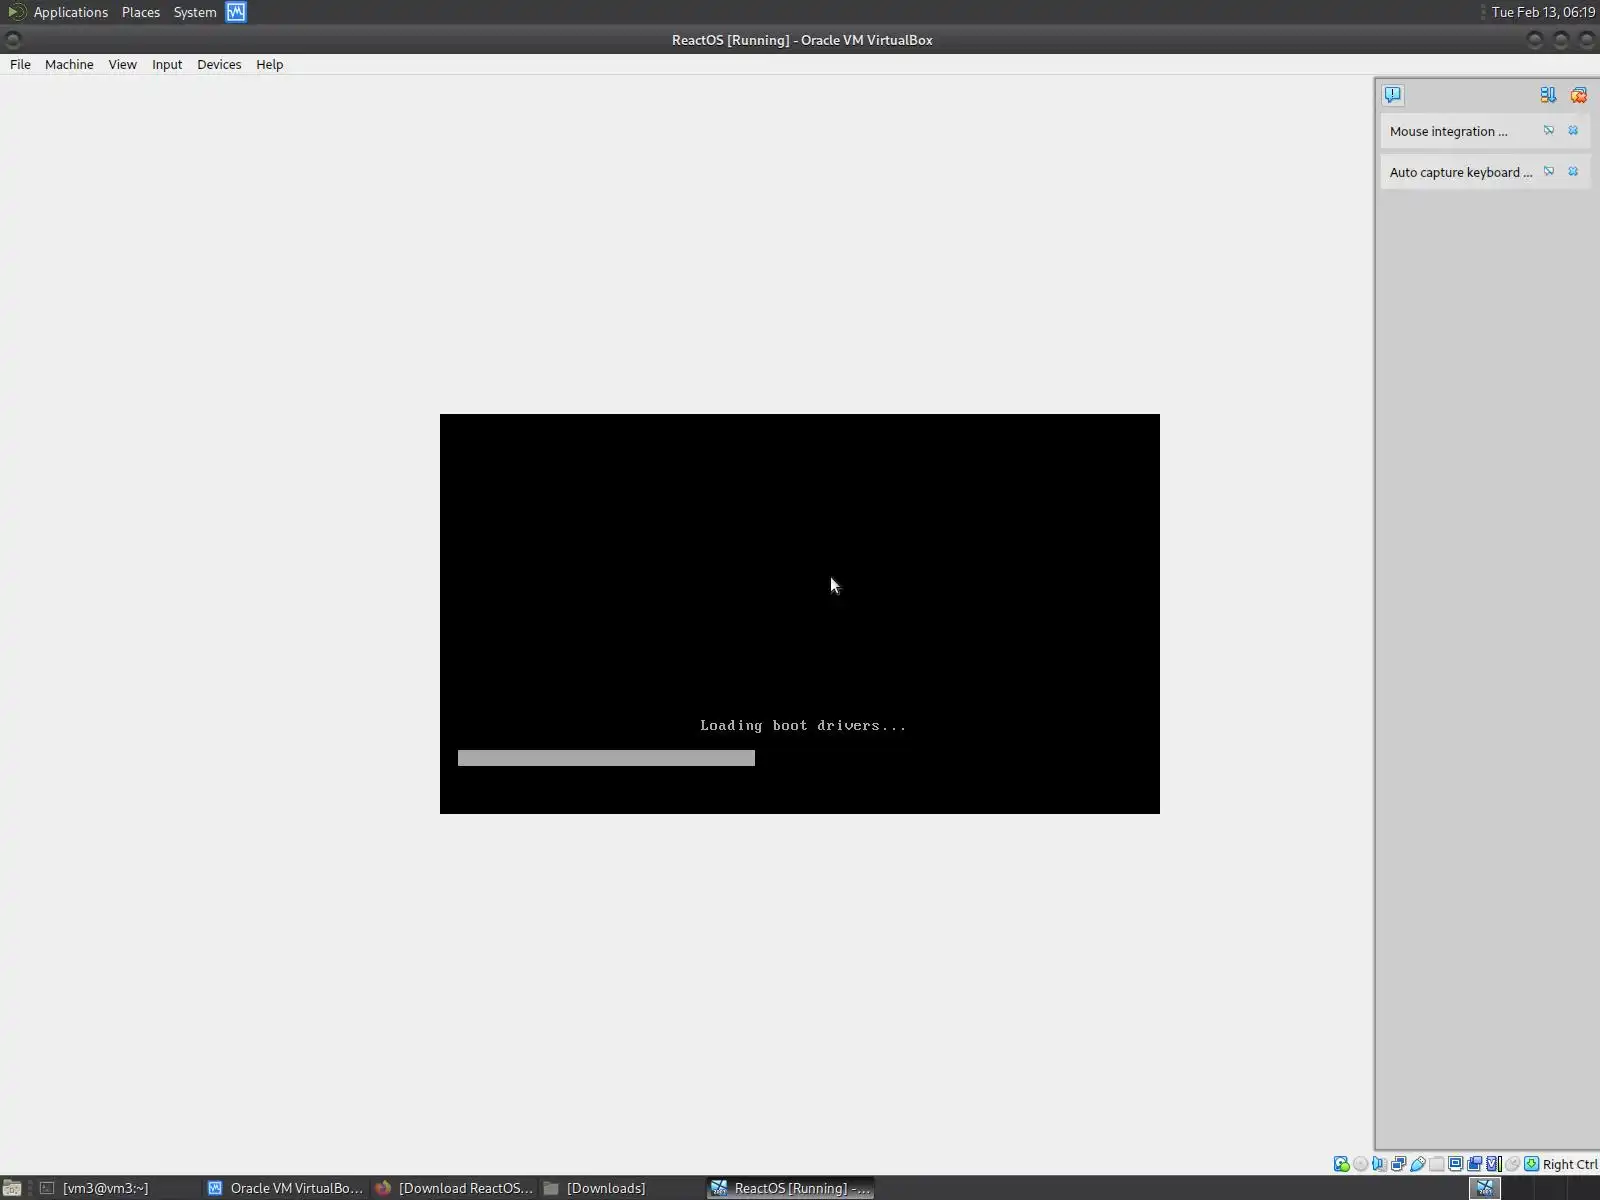Click the optical drive status indicator
The width and height of the screenshot is (1600, 1200).
pyautogui.click(x=1361, y=1164)
